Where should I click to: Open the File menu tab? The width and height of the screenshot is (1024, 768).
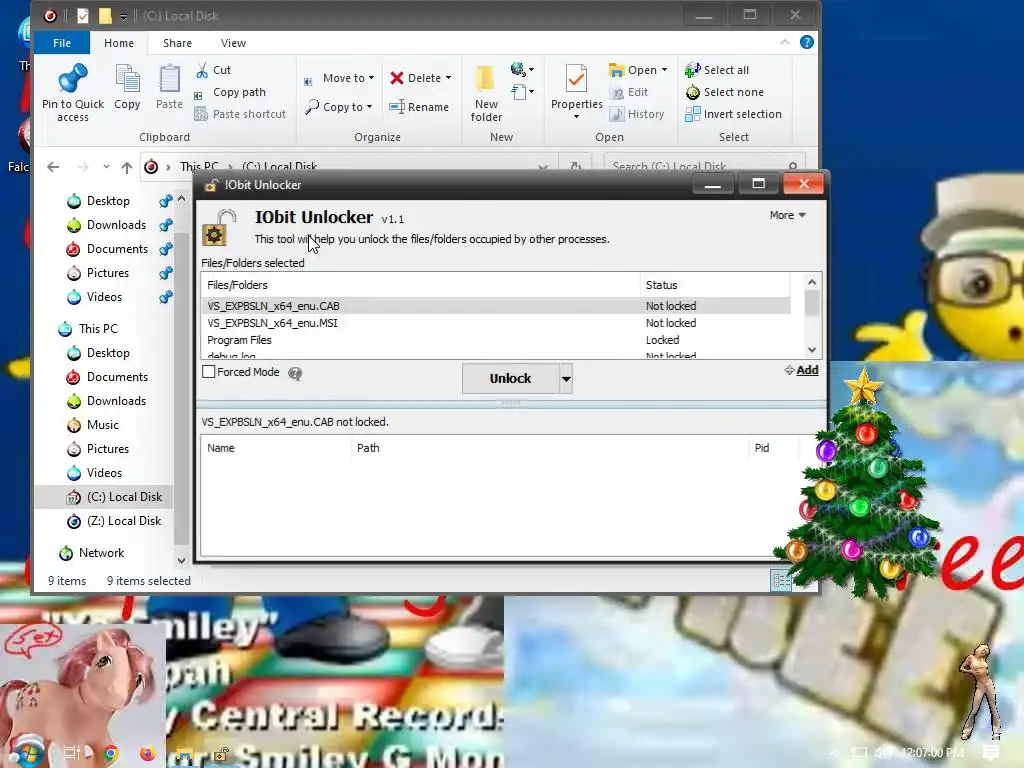pos(62,43)
